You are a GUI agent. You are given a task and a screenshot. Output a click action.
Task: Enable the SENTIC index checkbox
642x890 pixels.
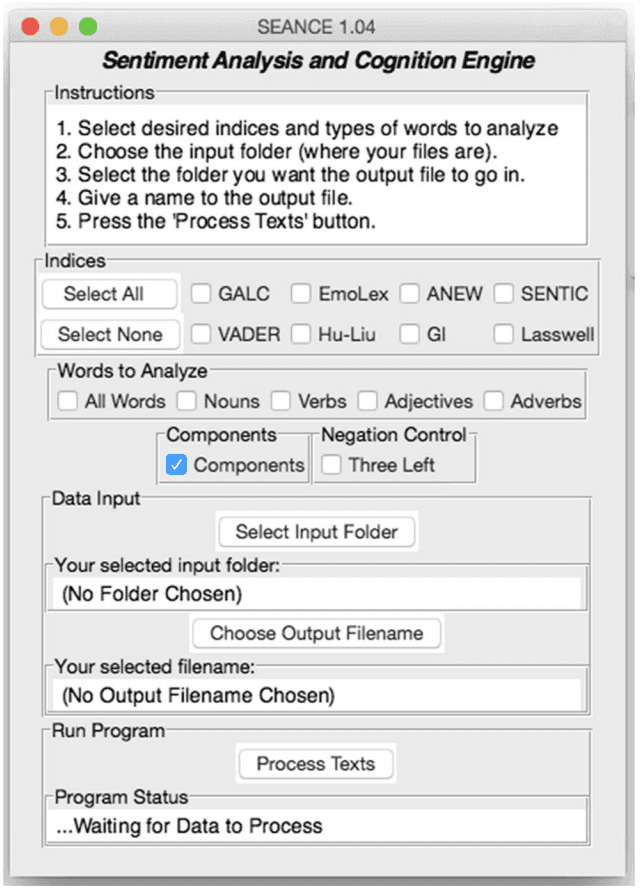click(x=504, y=294)
